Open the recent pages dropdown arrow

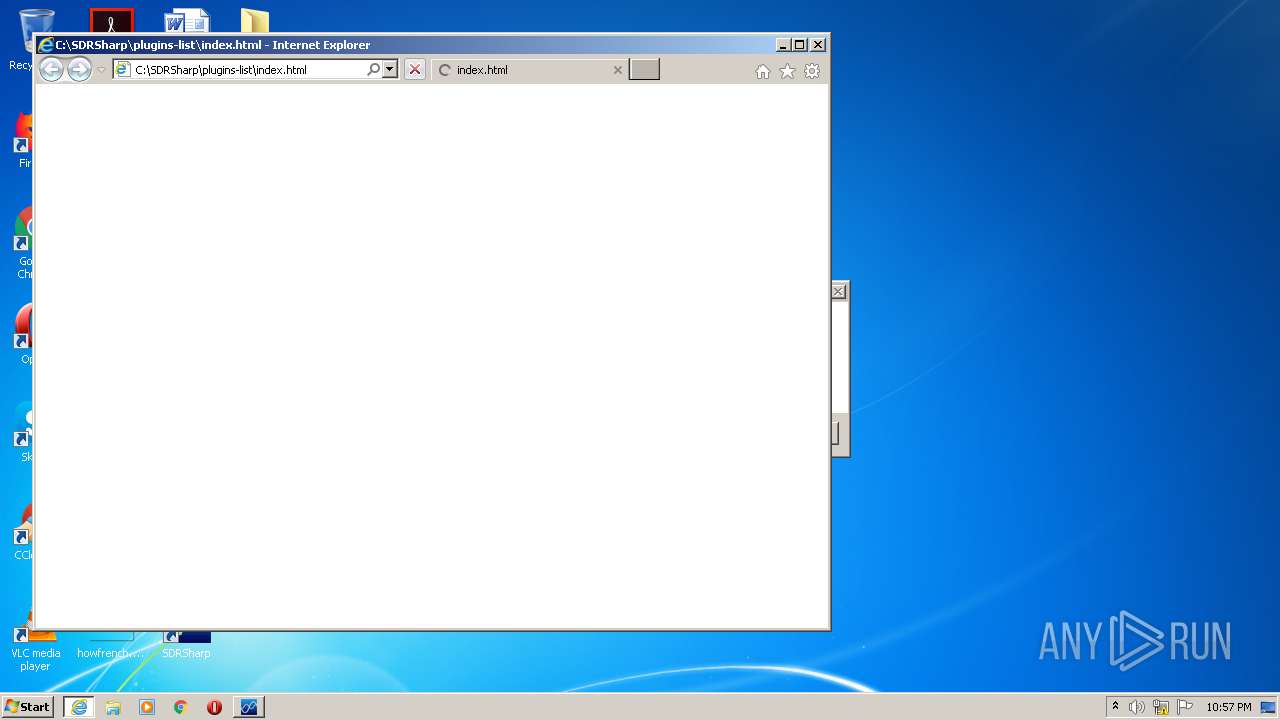[x=101, y=70]
